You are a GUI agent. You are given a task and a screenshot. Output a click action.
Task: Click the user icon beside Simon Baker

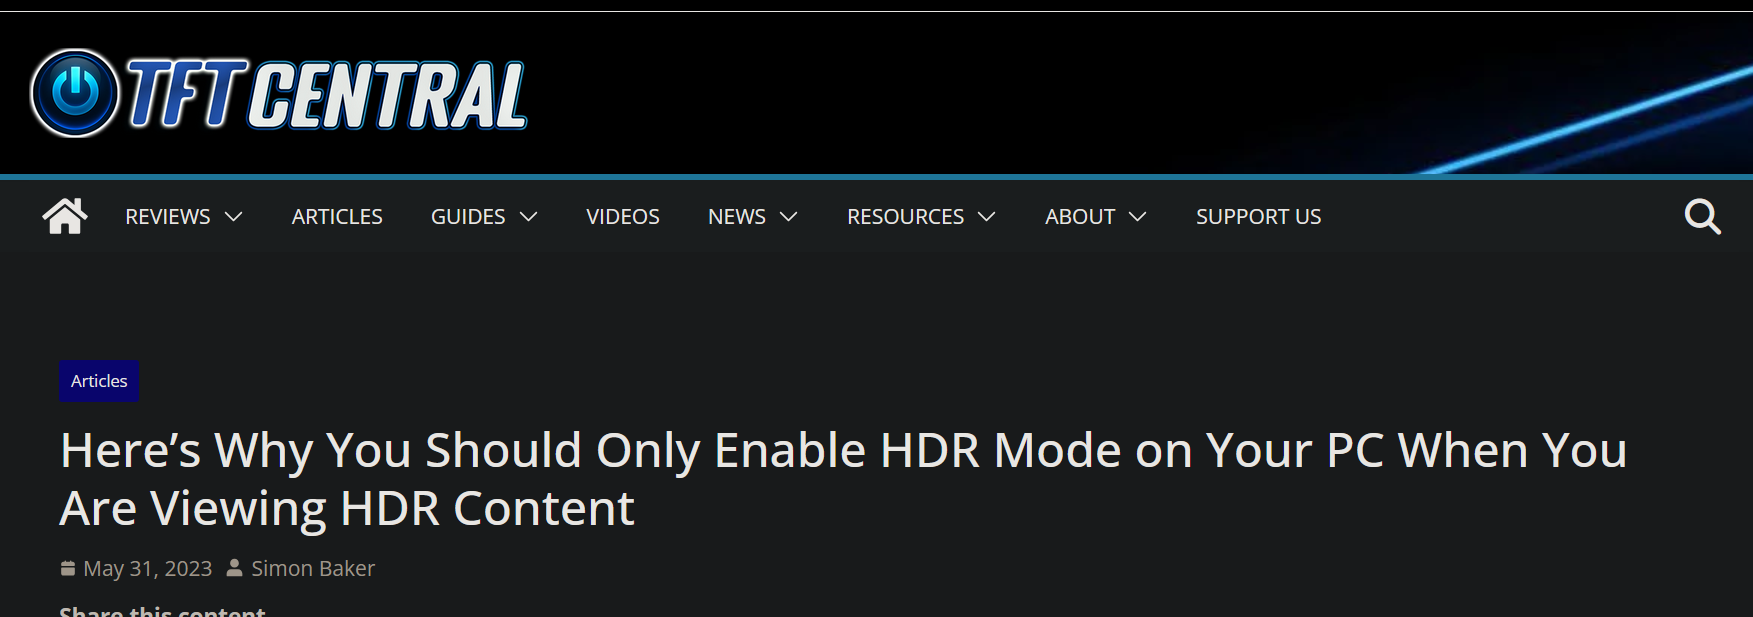(235, 568)
